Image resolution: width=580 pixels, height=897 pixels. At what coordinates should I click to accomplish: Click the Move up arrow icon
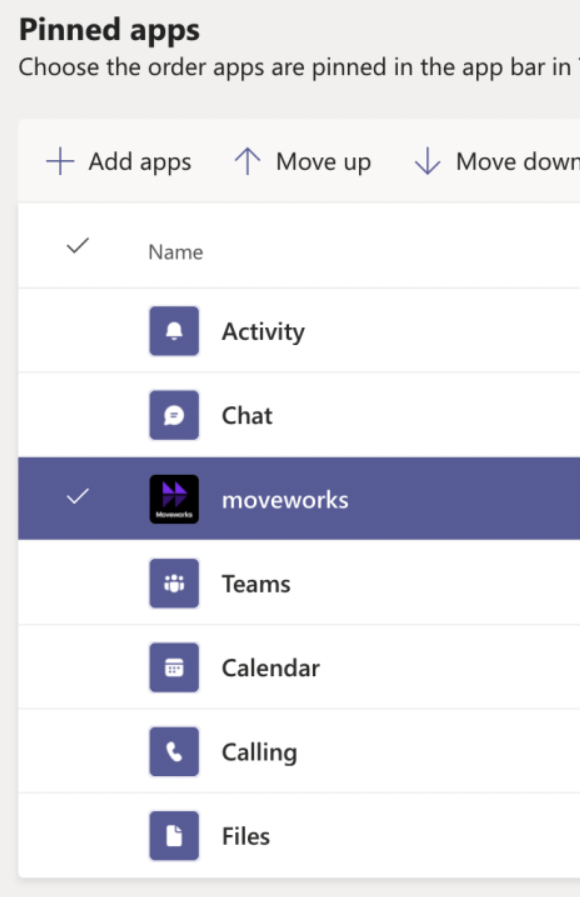247,161
